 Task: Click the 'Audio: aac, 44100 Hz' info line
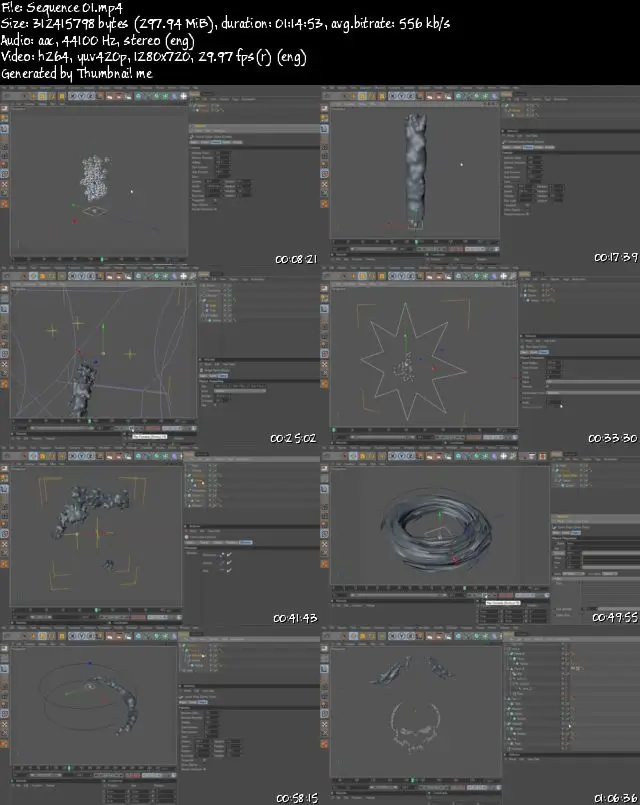click(98, 41)
